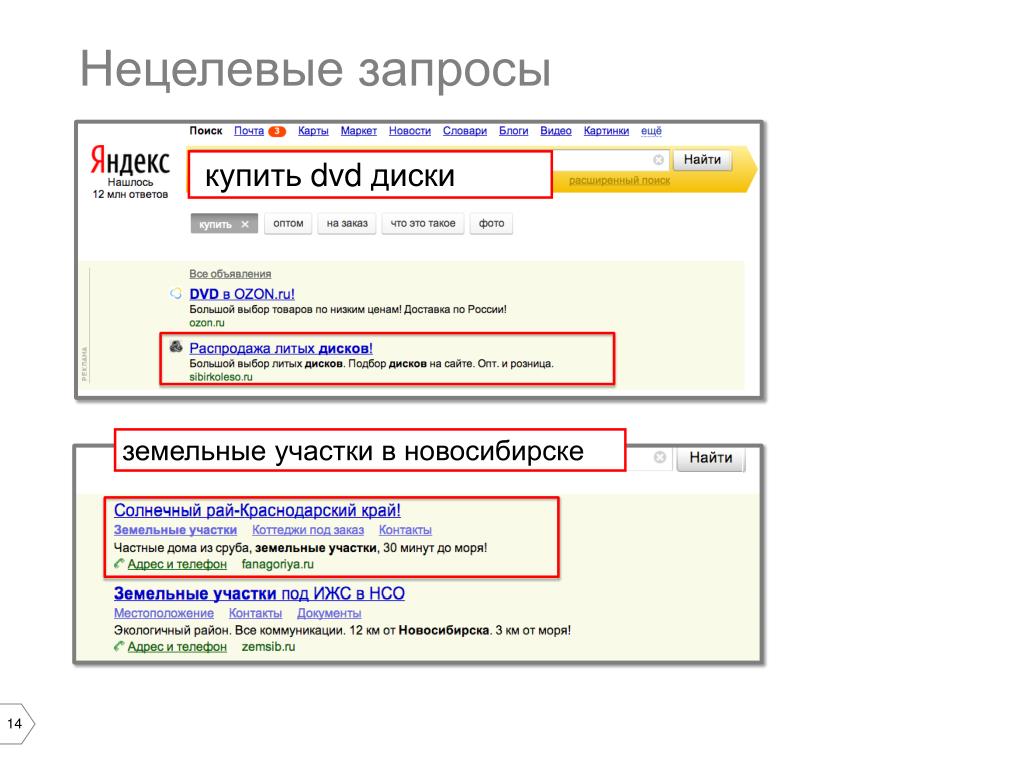Select the 'на заказ' suggestion chip
The height and width of the screenshot is (768, 1024).
pyautogui.click(x=347, y=223)
